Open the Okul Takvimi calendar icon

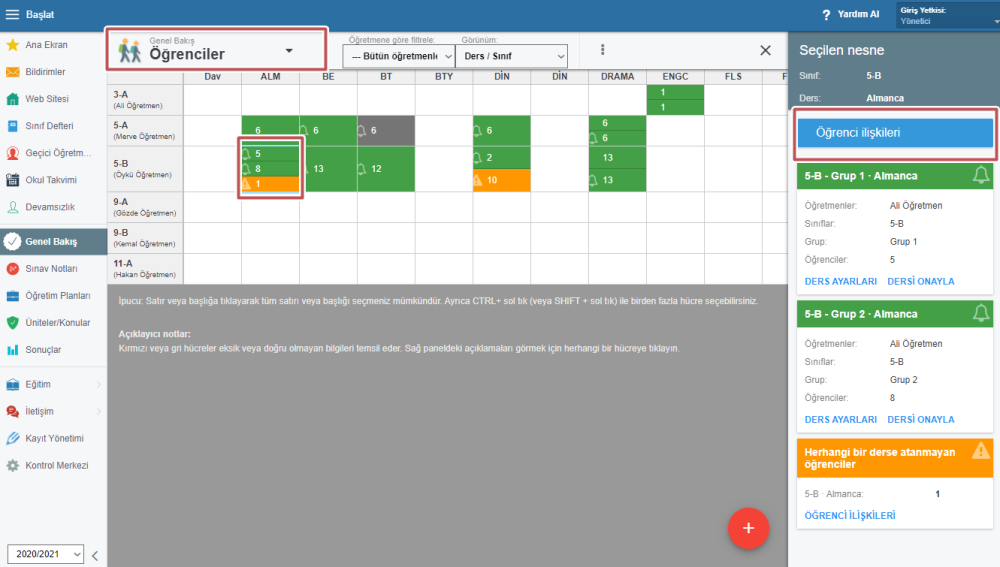click(x=12, y=180)
